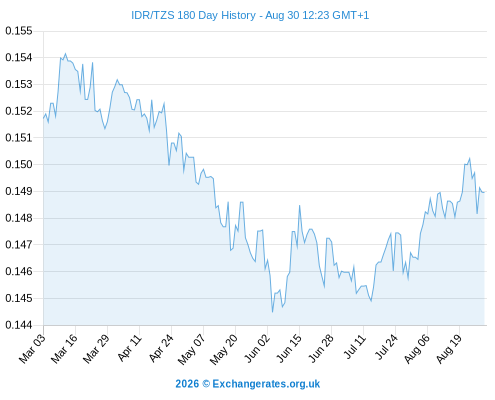Select the Apr 24 date label
Viewport: 495px width, 400px height.
click(x=161, y=348)
